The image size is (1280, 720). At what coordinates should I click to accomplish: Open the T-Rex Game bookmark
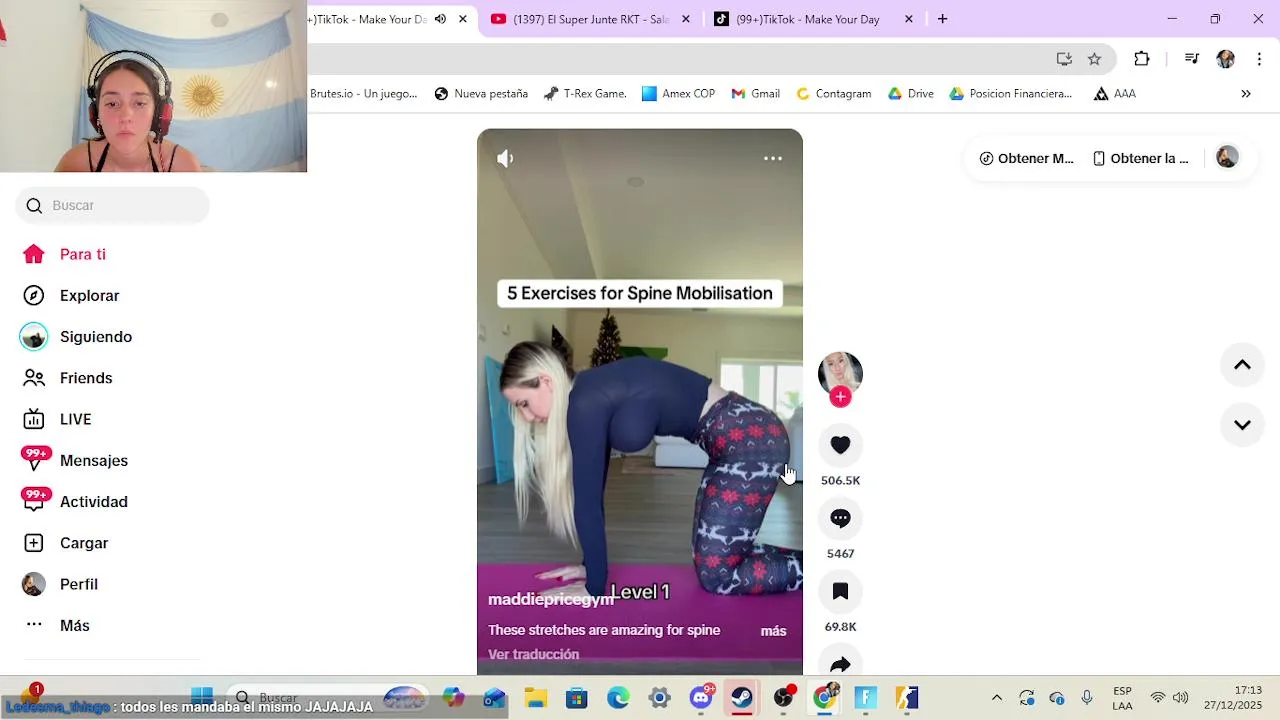point(585,94)
